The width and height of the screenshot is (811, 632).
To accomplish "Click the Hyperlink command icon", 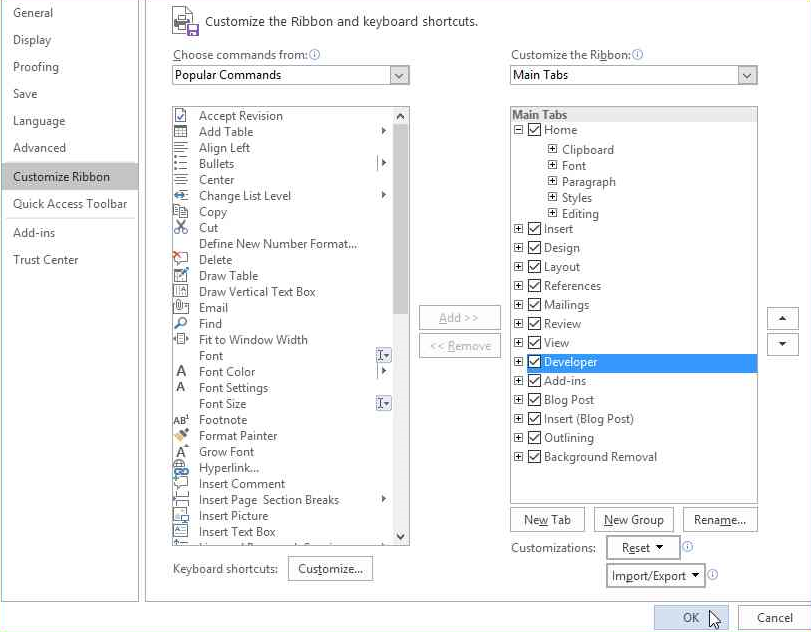I will coord(181,468).
